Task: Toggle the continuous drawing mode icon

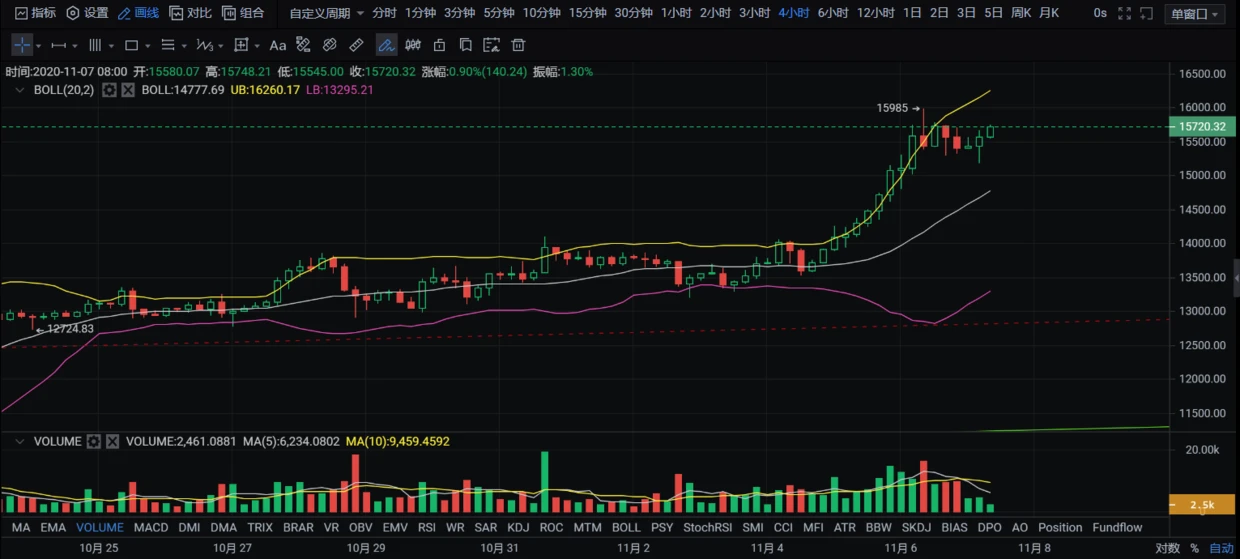Action: (385, 45)
